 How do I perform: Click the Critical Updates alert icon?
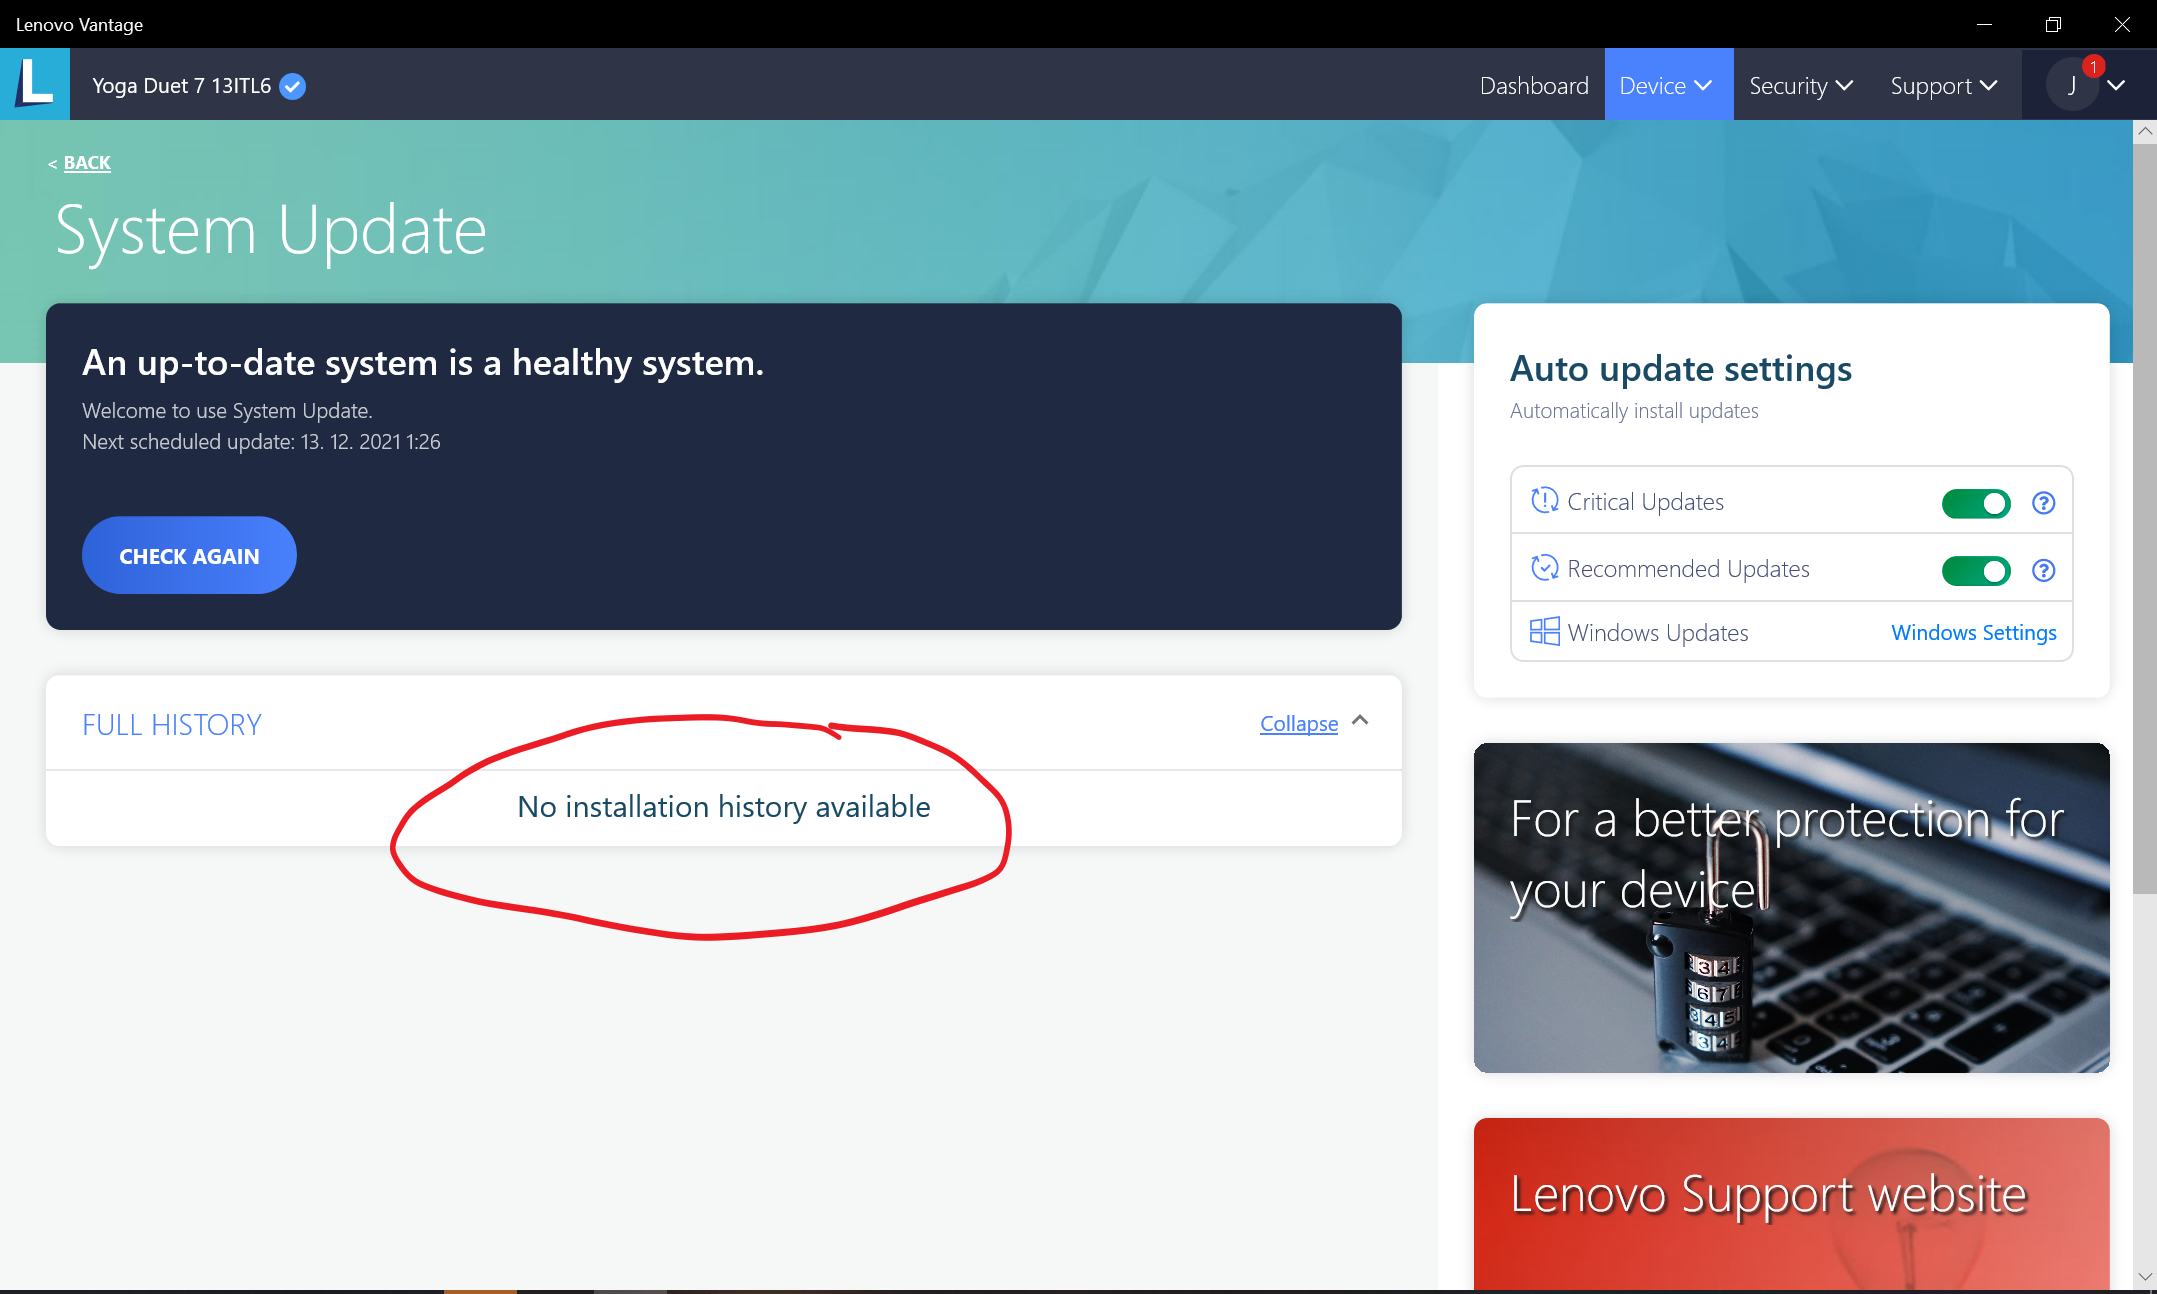(x=1544, y=500)
